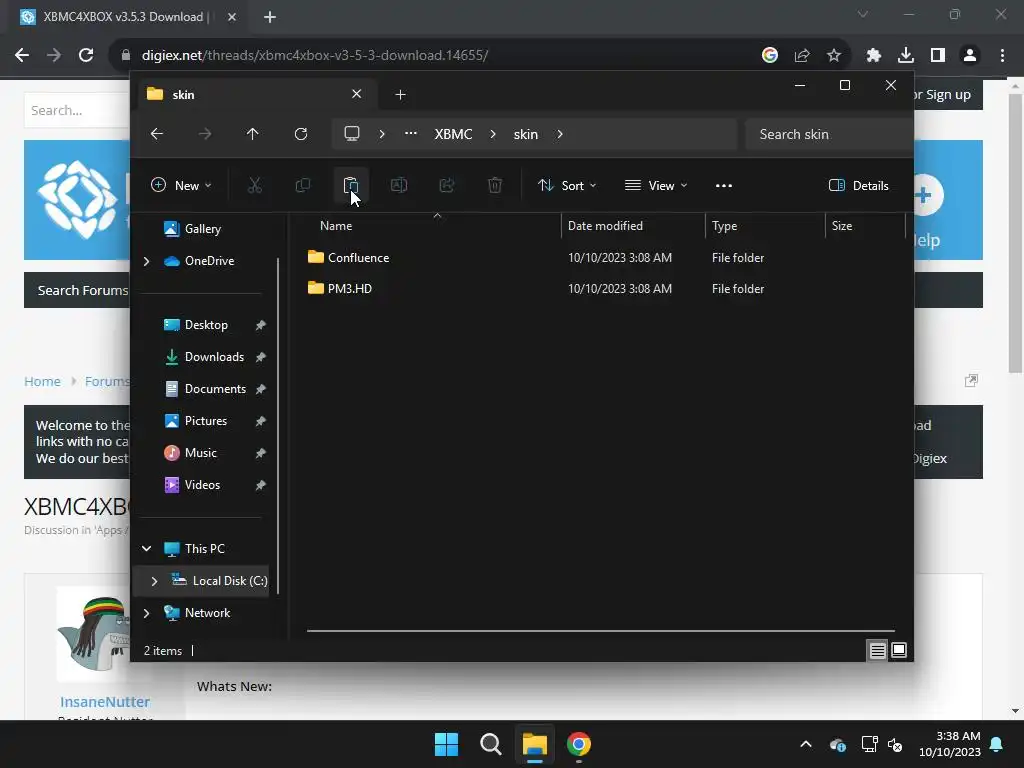Viewport: 1024px width, 768px height.
Task: Click the Copy icon in Explorer toolbar
Action: 302,185
